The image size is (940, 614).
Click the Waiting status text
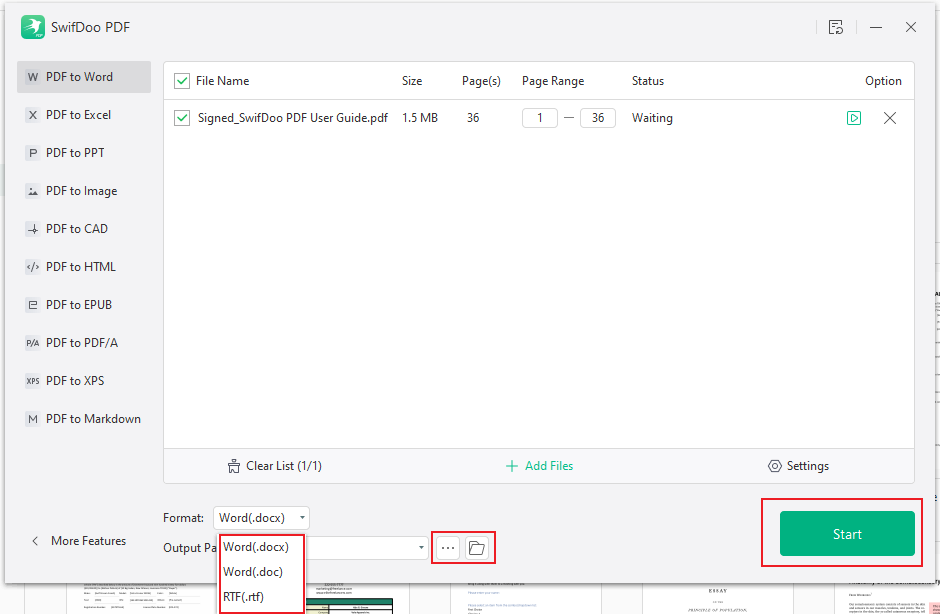652,118
